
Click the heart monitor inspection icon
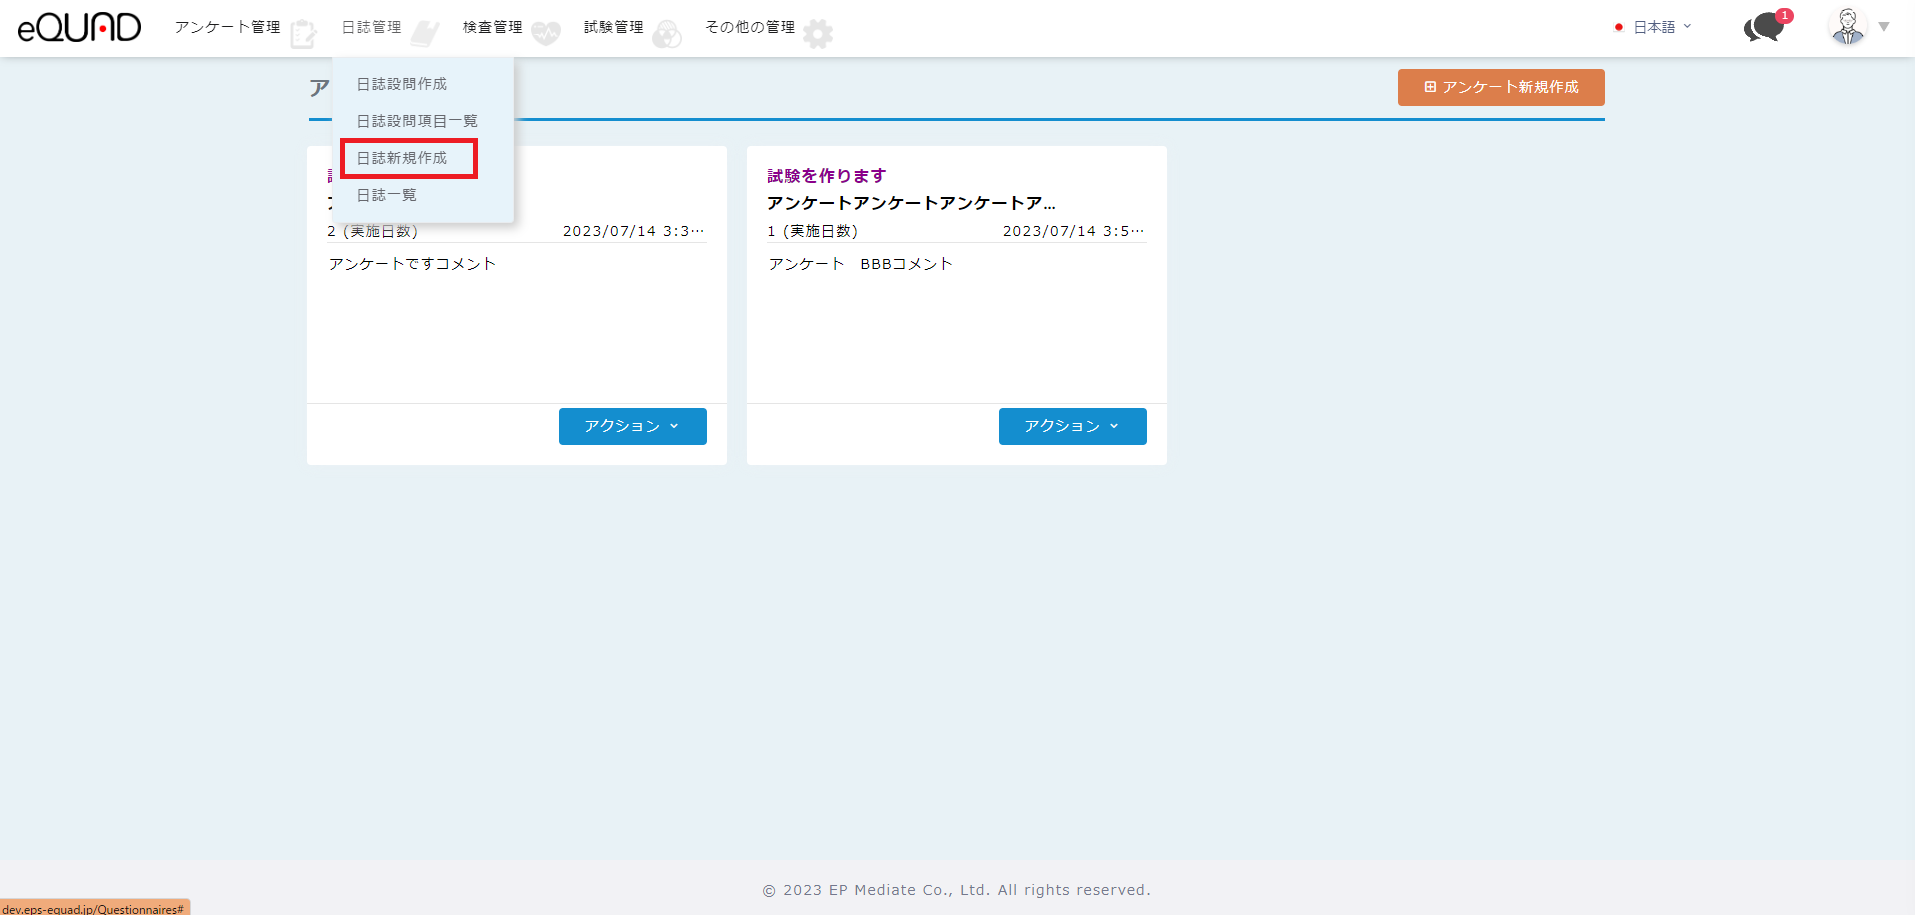[x=546, y=34]
